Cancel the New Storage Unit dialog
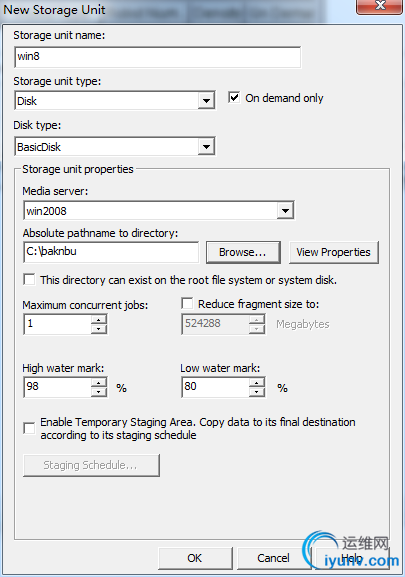This screenshot has height=577, width=405. pos(273,558)
